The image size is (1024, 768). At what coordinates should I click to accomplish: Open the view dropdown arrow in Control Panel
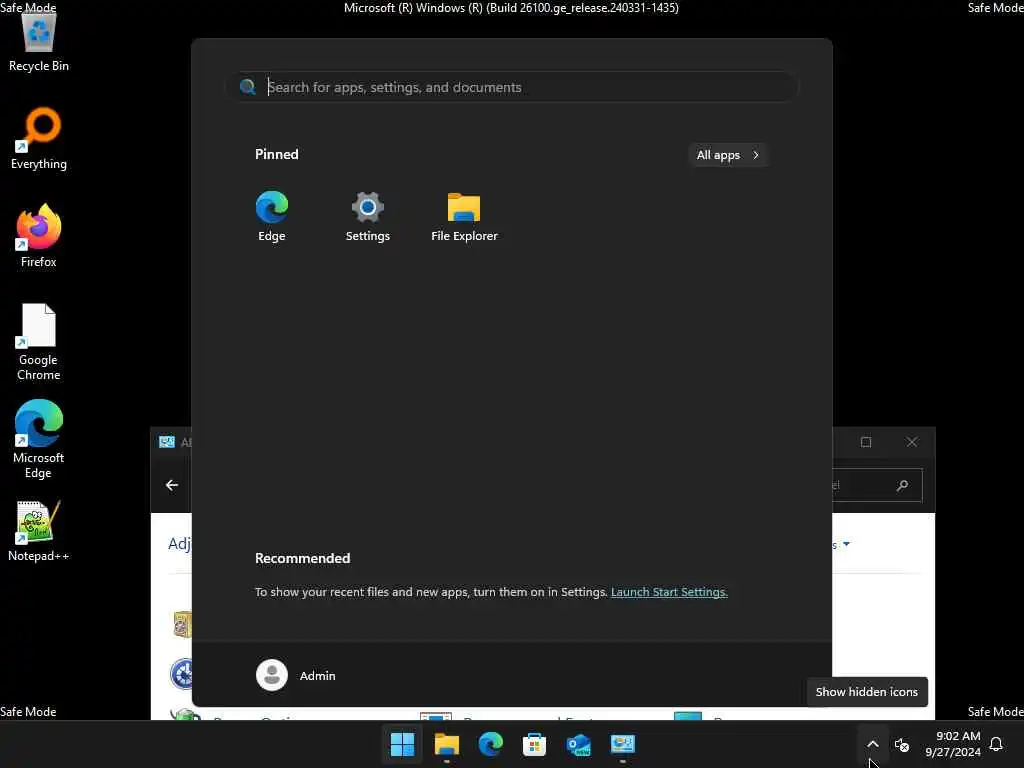846,543
